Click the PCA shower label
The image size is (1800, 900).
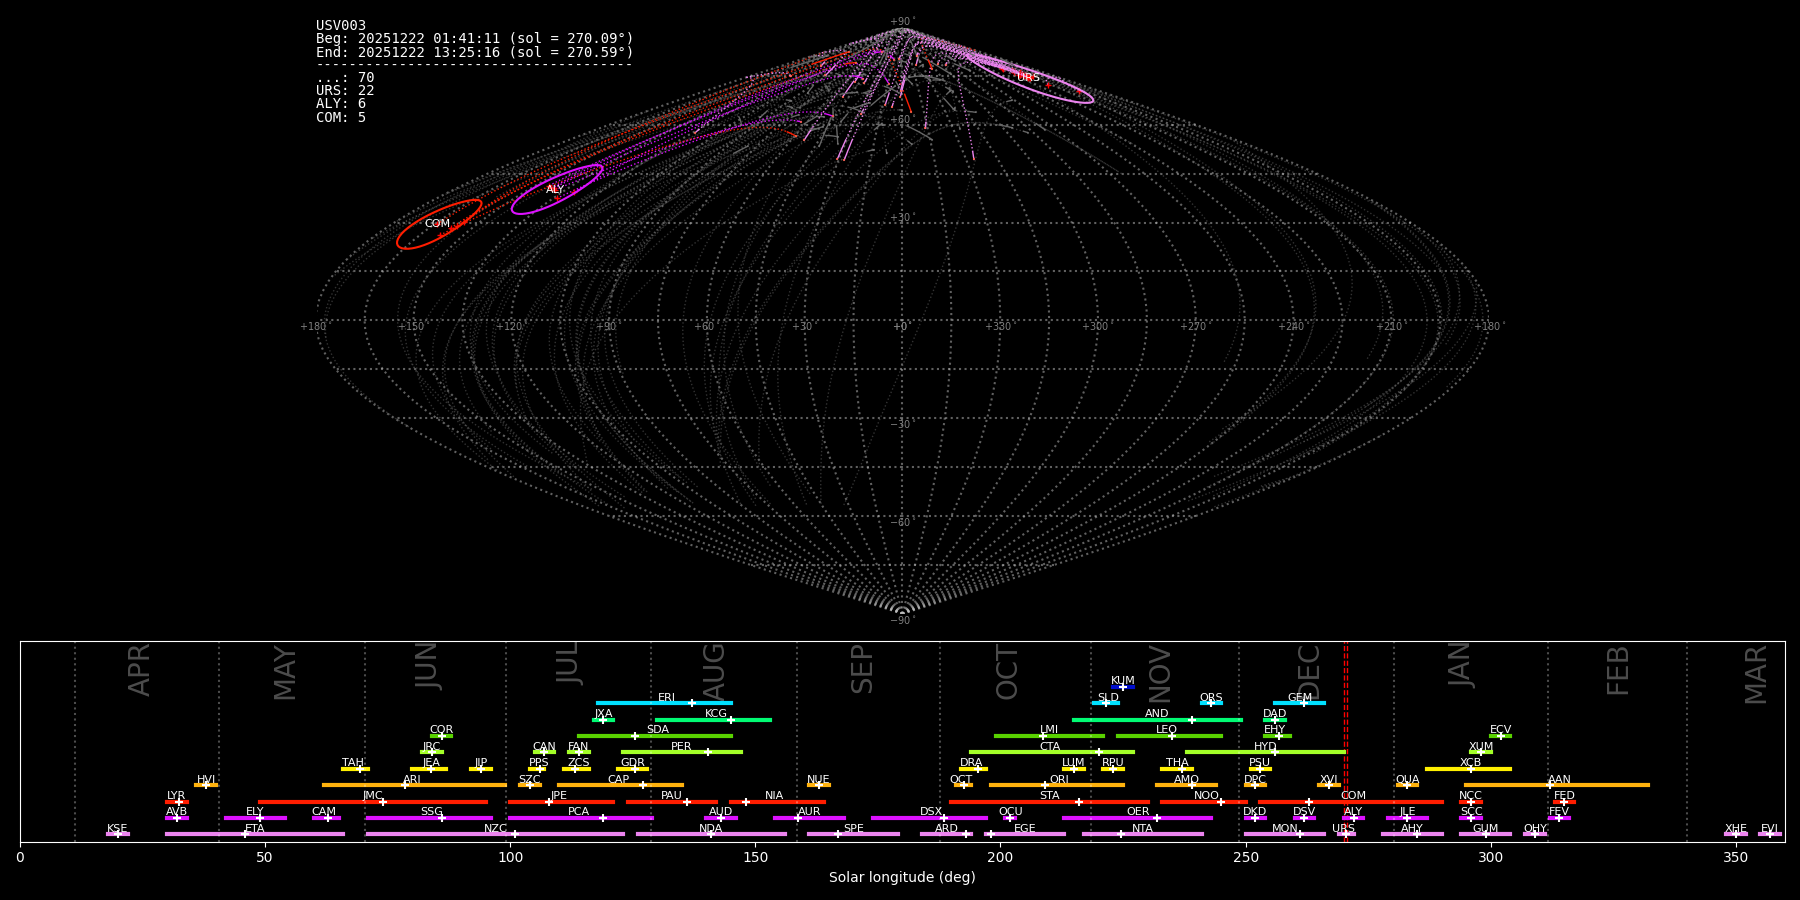[579, 812]
